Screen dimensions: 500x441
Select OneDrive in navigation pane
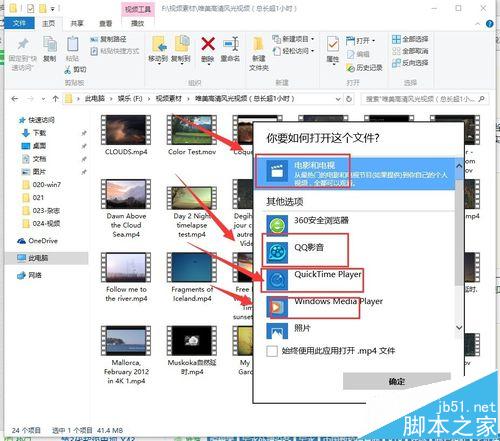(38, 241)
